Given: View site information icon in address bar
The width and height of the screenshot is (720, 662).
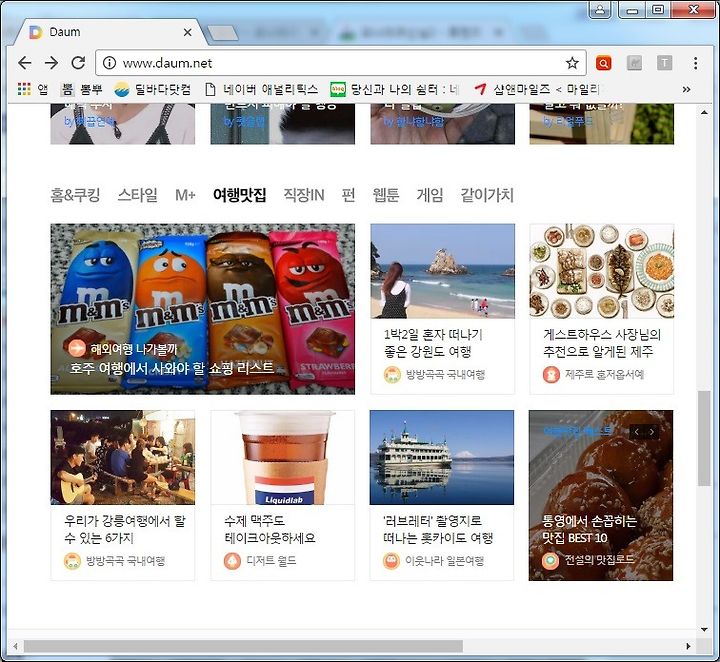Looking at the screenshot, I should click(109, 63).
